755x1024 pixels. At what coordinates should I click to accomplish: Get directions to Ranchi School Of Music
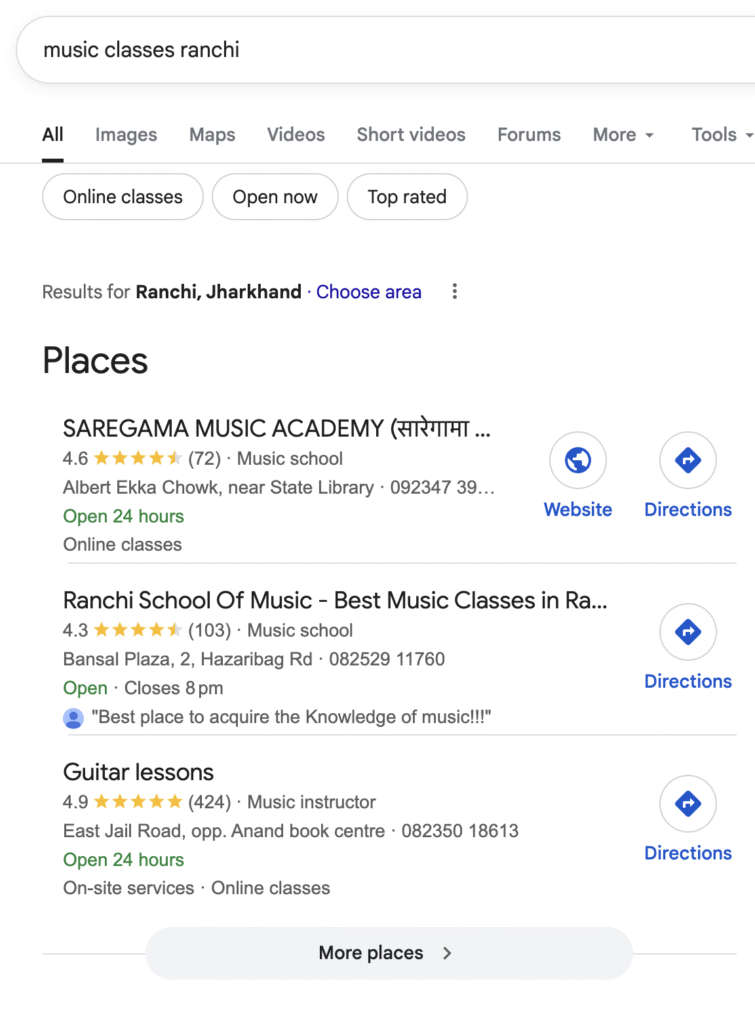tap(688, 632)
